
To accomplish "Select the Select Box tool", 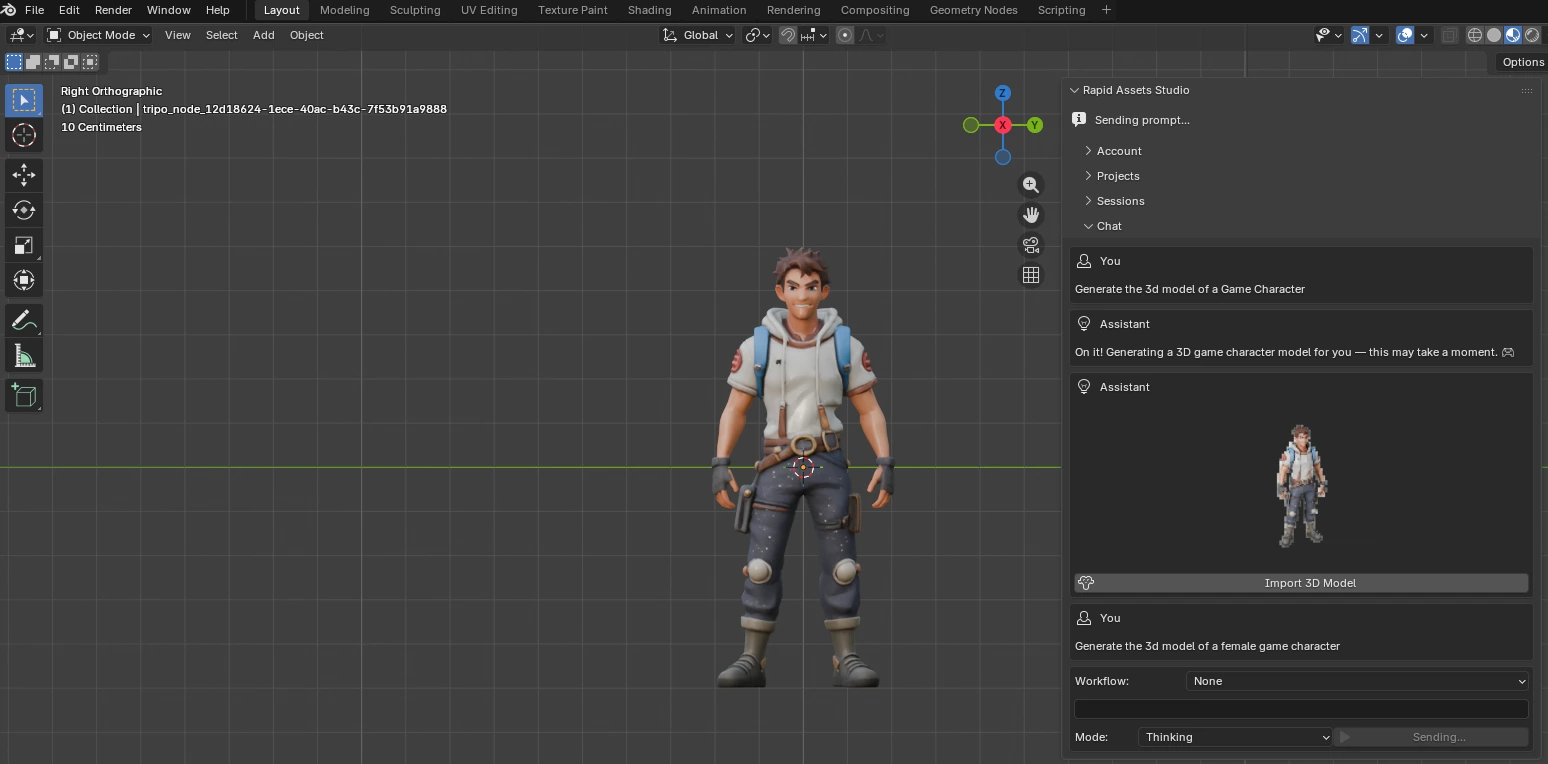I will pos(24,100).
